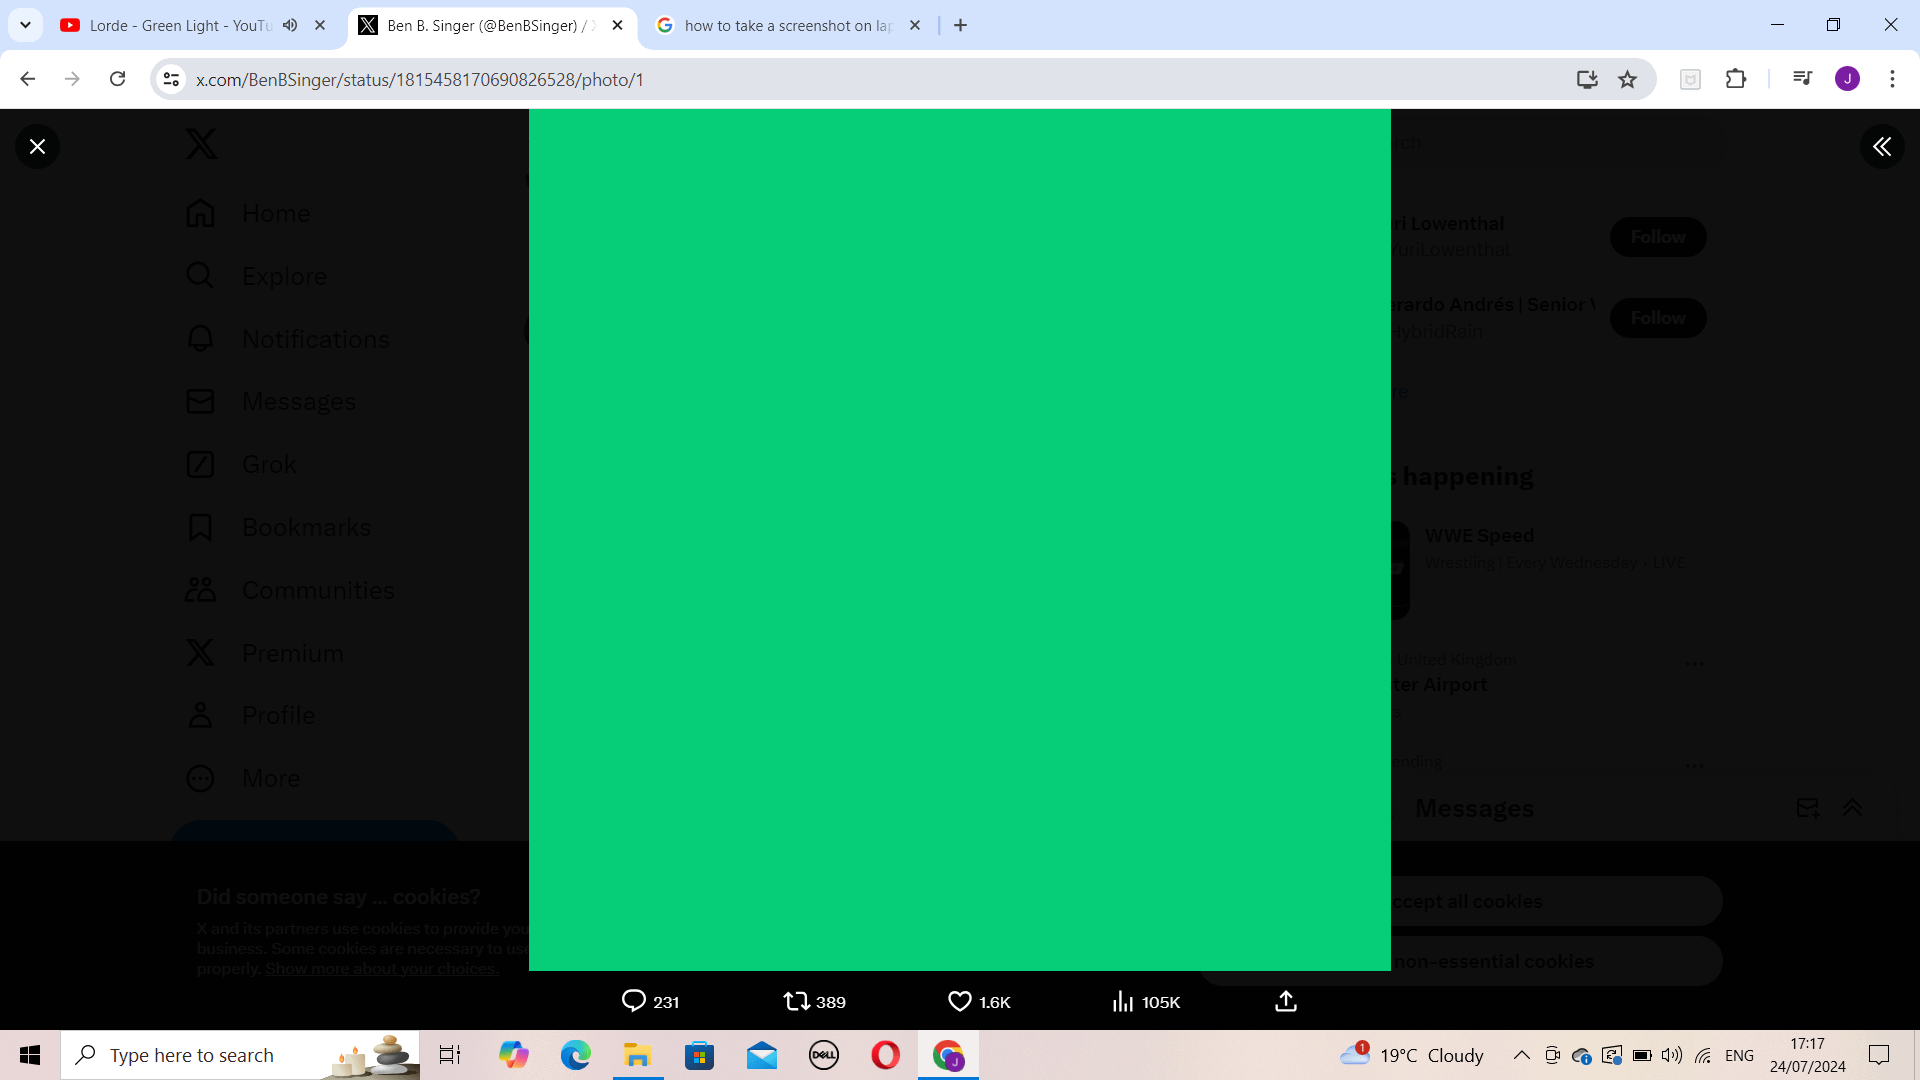Open the 19°C Cloudy weather widget
Viewport: 1920px width, 1080px height.
click(x=1412, y=1055)
